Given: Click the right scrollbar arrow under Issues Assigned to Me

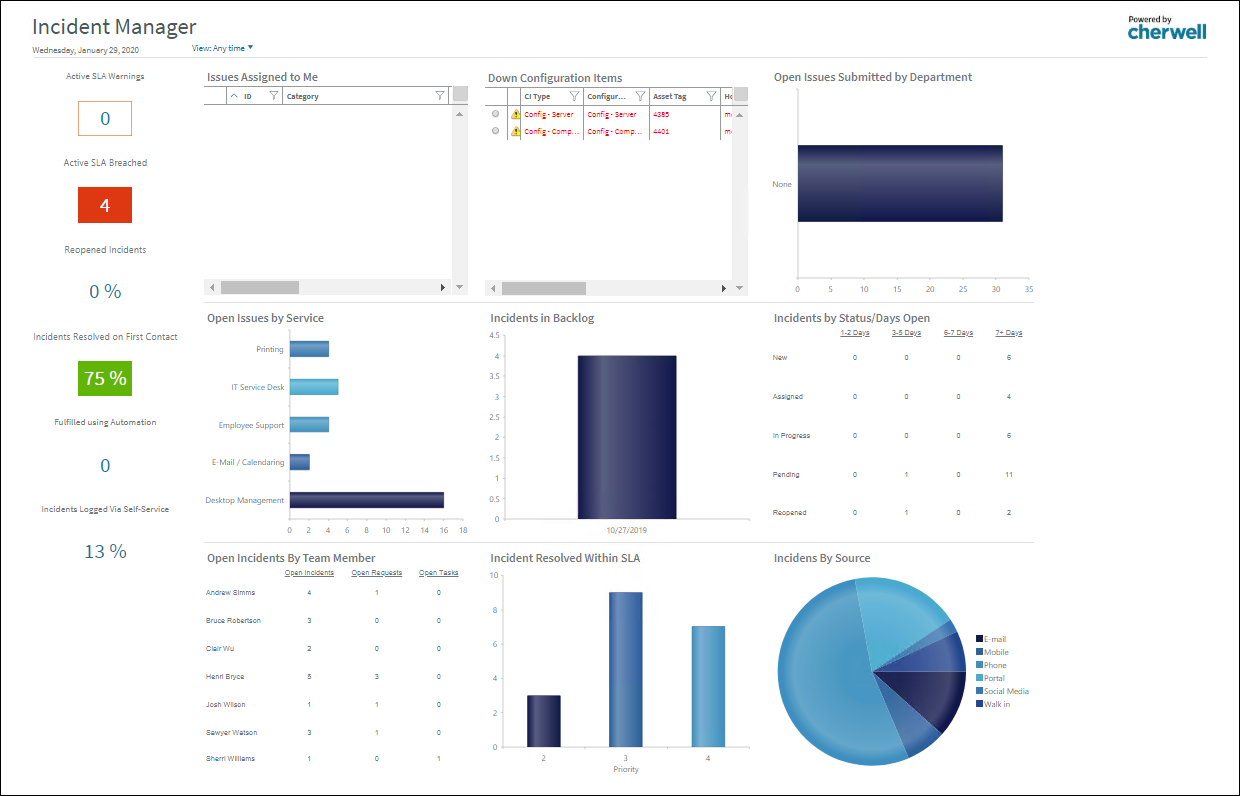Looking at the screenshot, I should point(444,287).
